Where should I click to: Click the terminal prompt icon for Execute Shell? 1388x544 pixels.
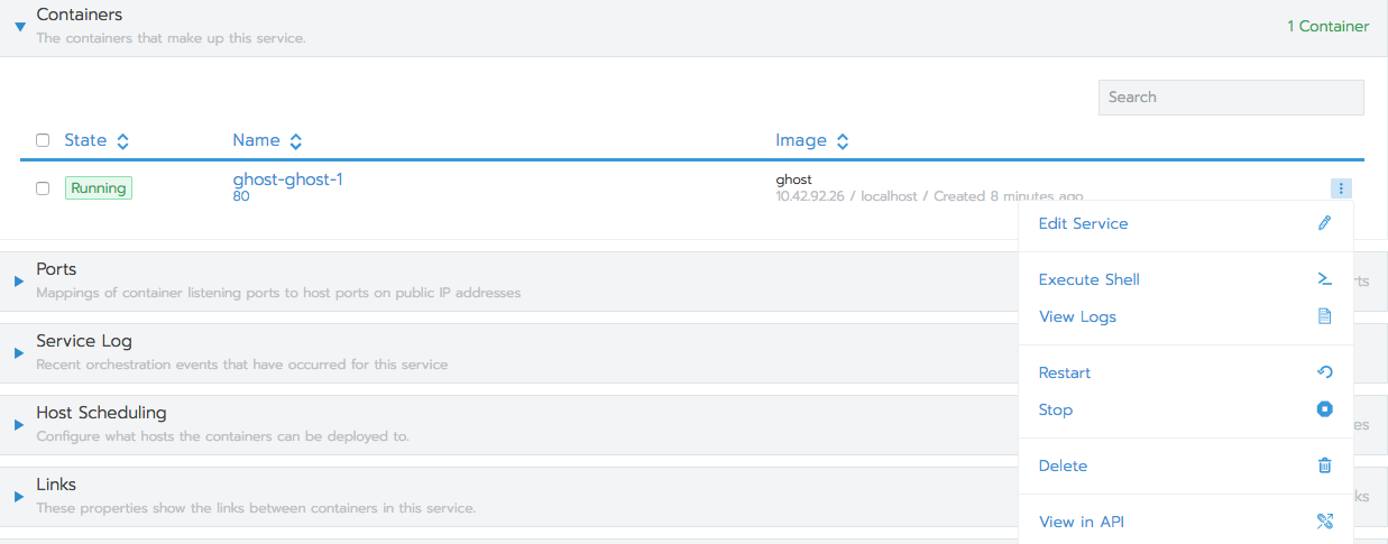(1324, 279)
